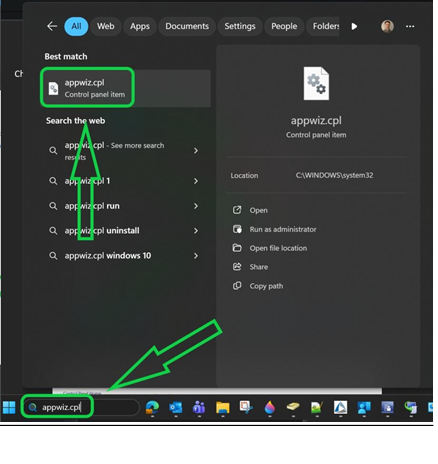
Task: Switch to the Documents filter tab
Action: 187,26
